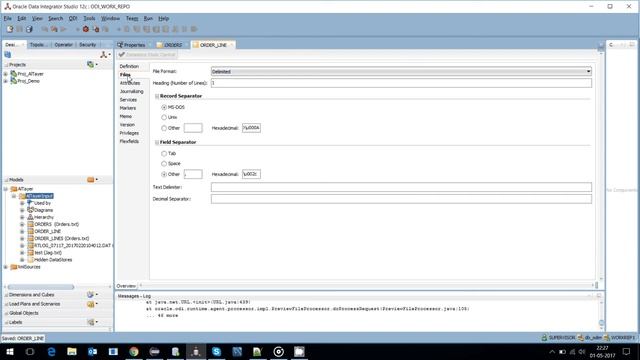
Task: Open the Connect Navigator icon menu
Action: pos(104,55)
